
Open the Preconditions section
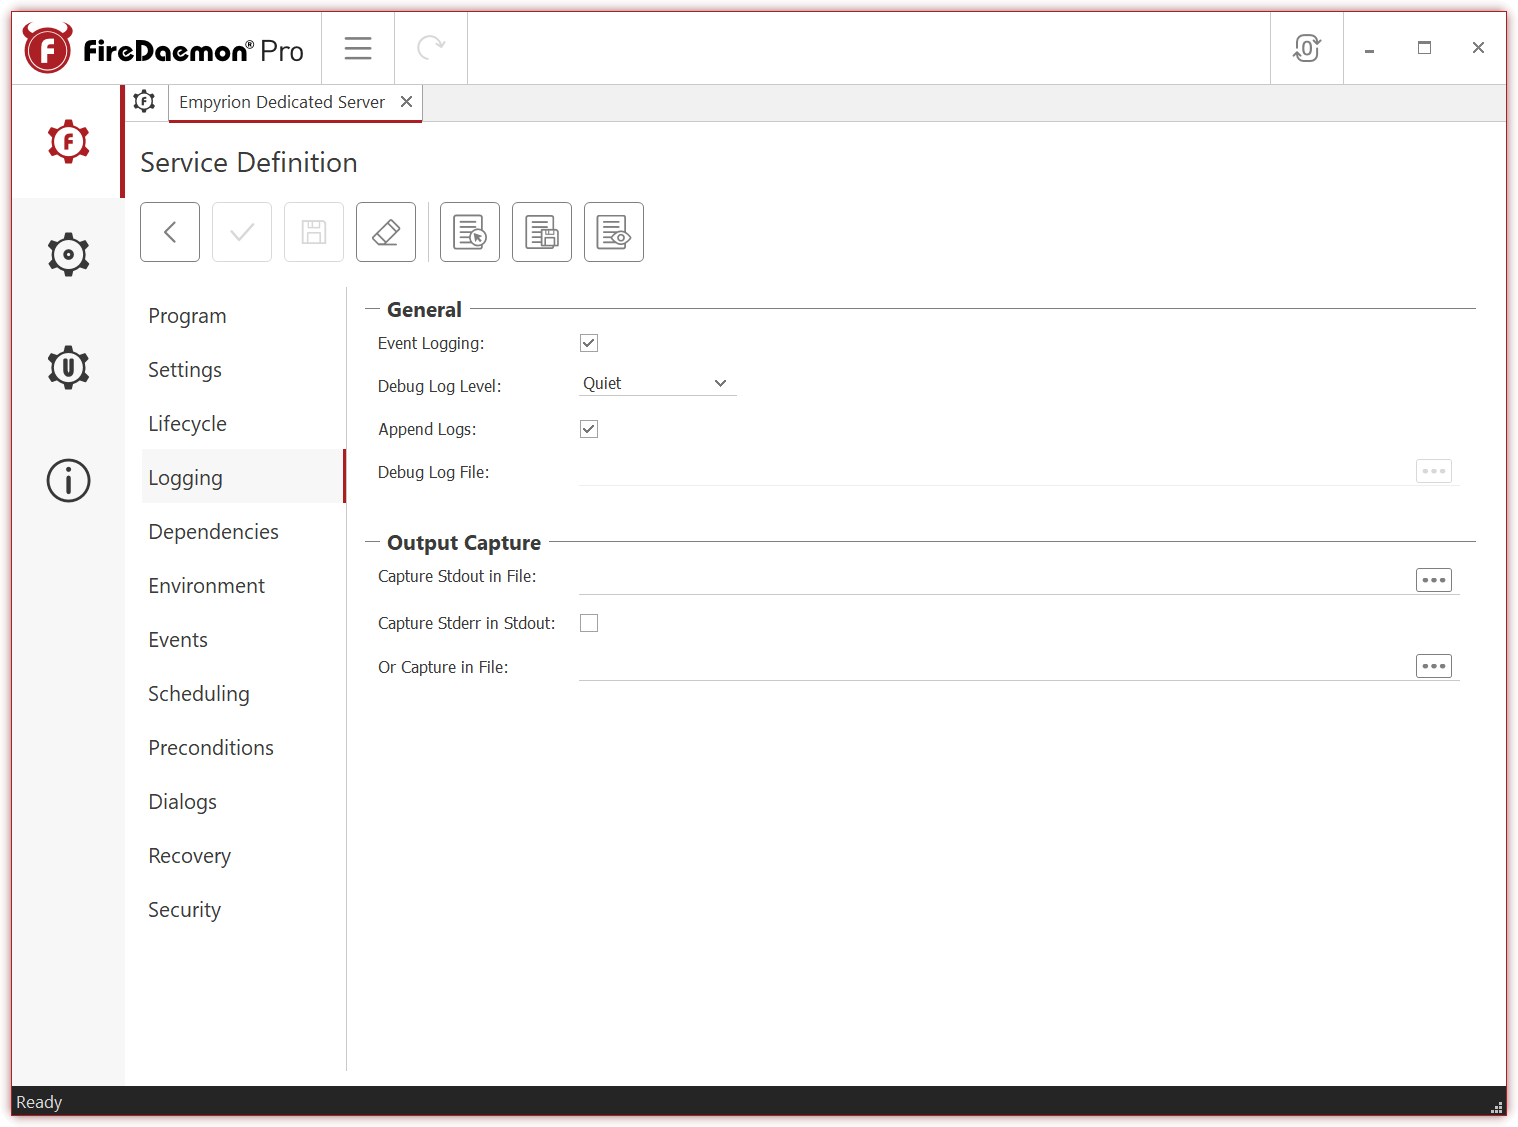click(243, 748)
